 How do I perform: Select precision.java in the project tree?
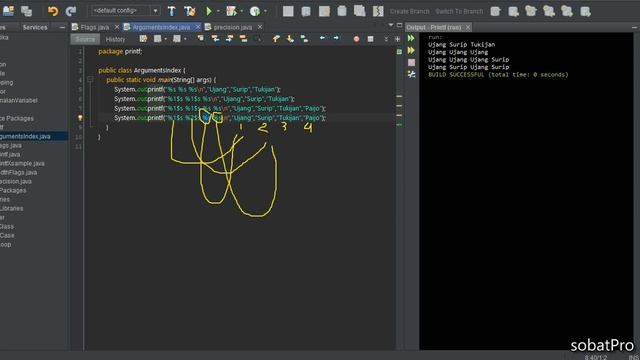(16, 181)
